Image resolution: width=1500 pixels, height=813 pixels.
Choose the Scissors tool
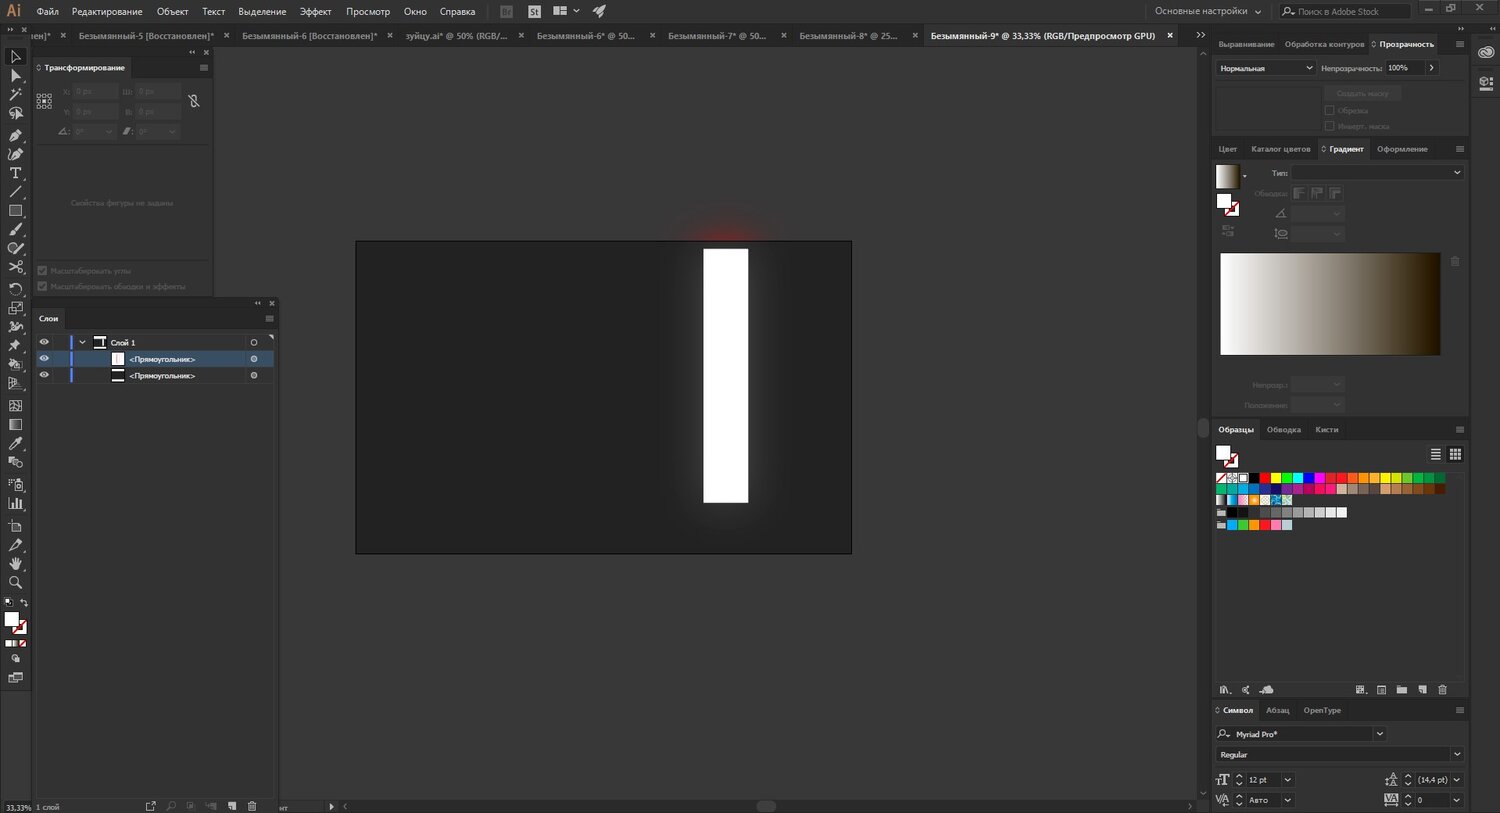coord(15,268)
